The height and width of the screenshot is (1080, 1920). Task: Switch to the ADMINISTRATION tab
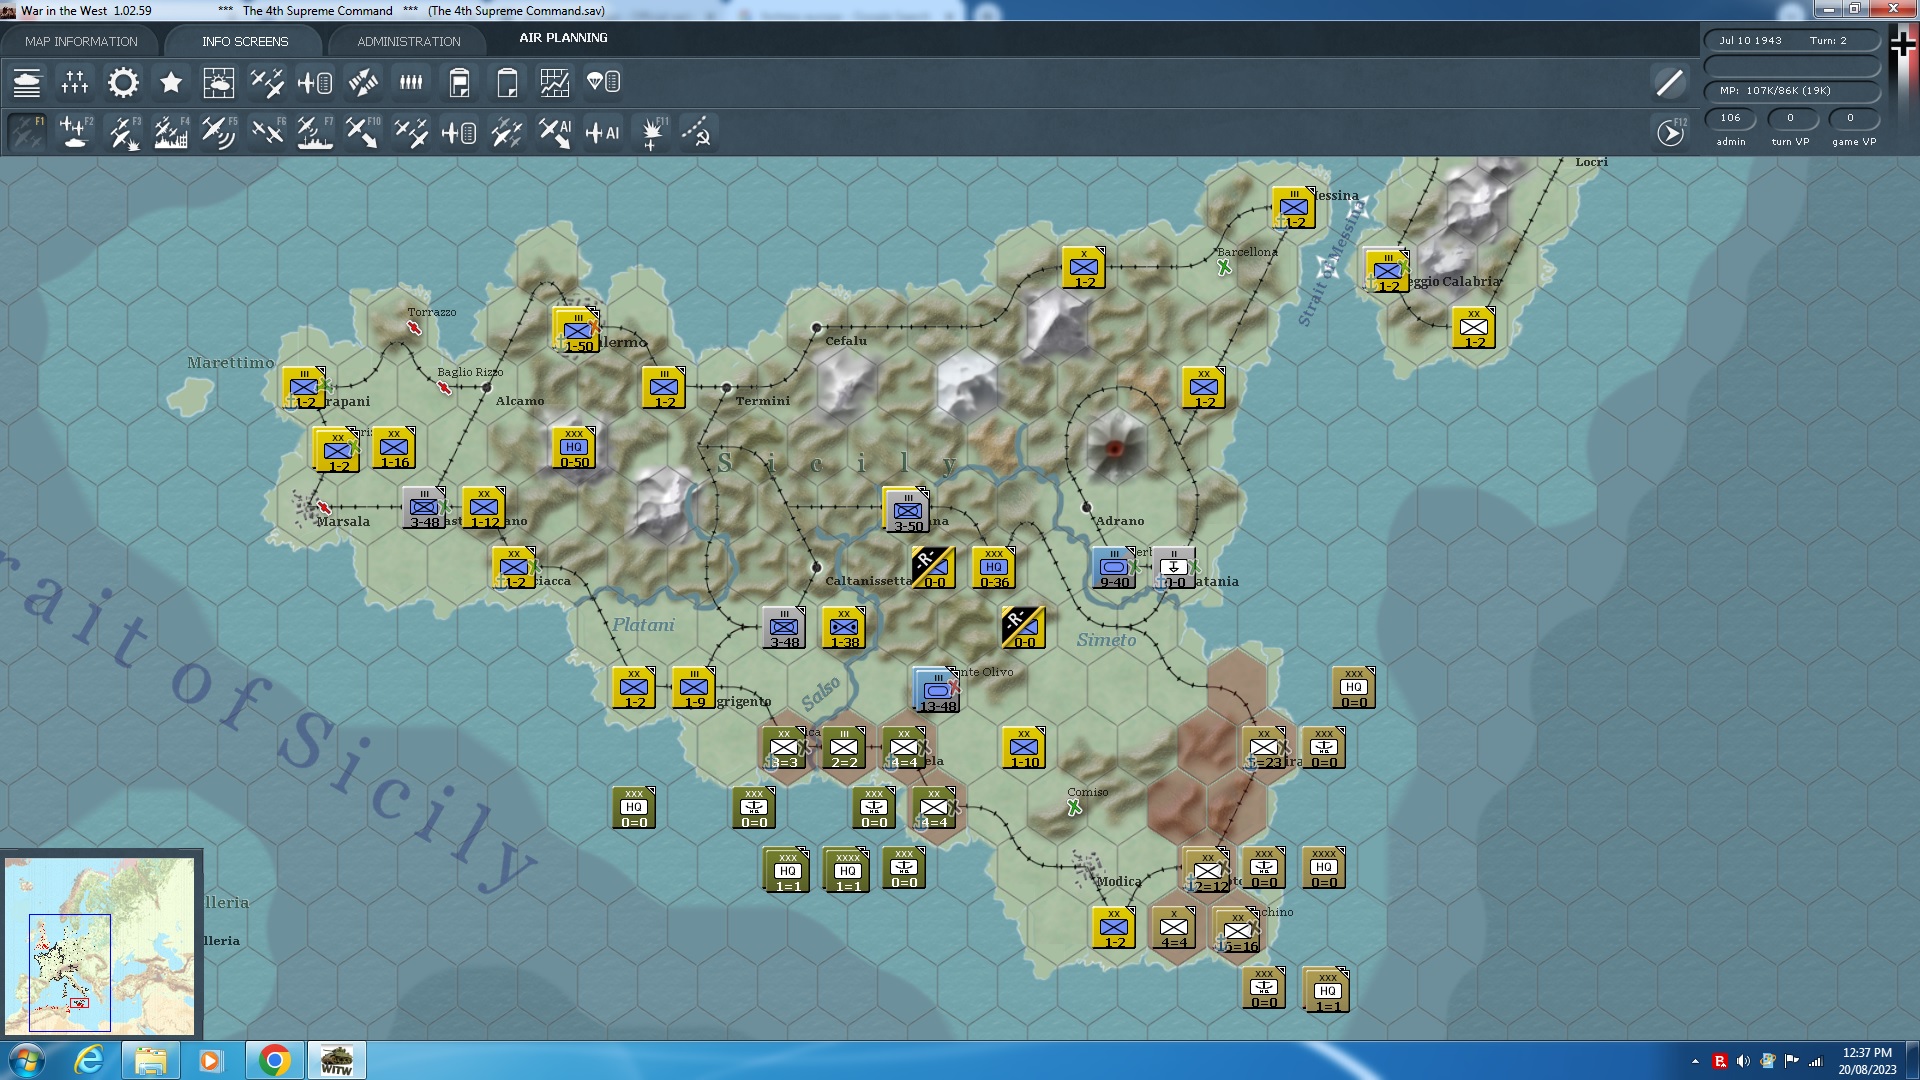pyautogui.click(x=408, y=41)
